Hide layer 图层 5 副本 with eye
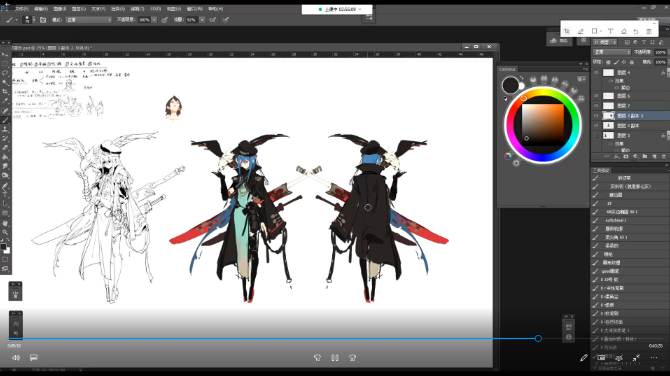 (596, 125)
